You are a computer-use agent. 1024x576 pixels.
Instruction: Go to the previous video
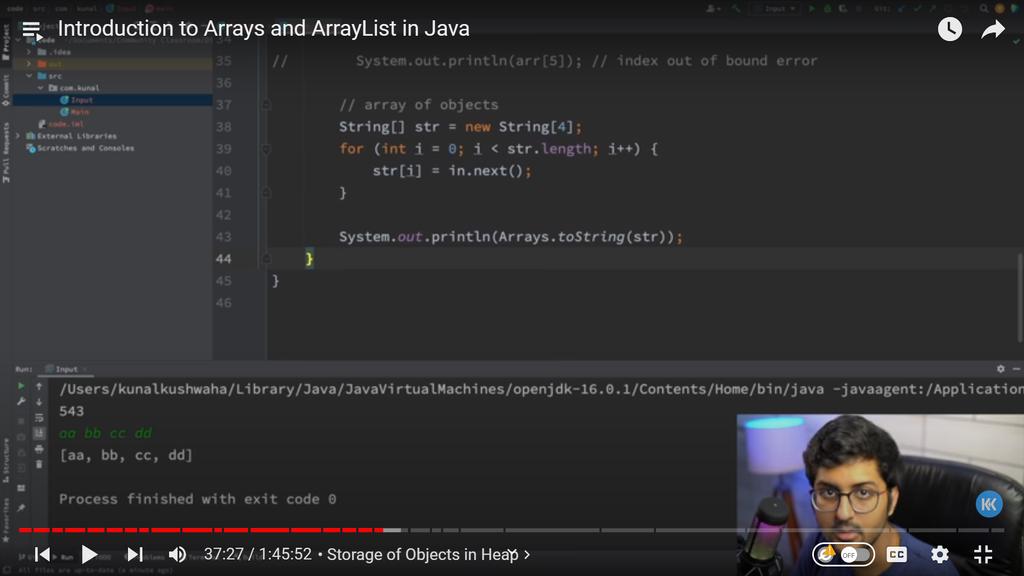[x=42, y=554]
